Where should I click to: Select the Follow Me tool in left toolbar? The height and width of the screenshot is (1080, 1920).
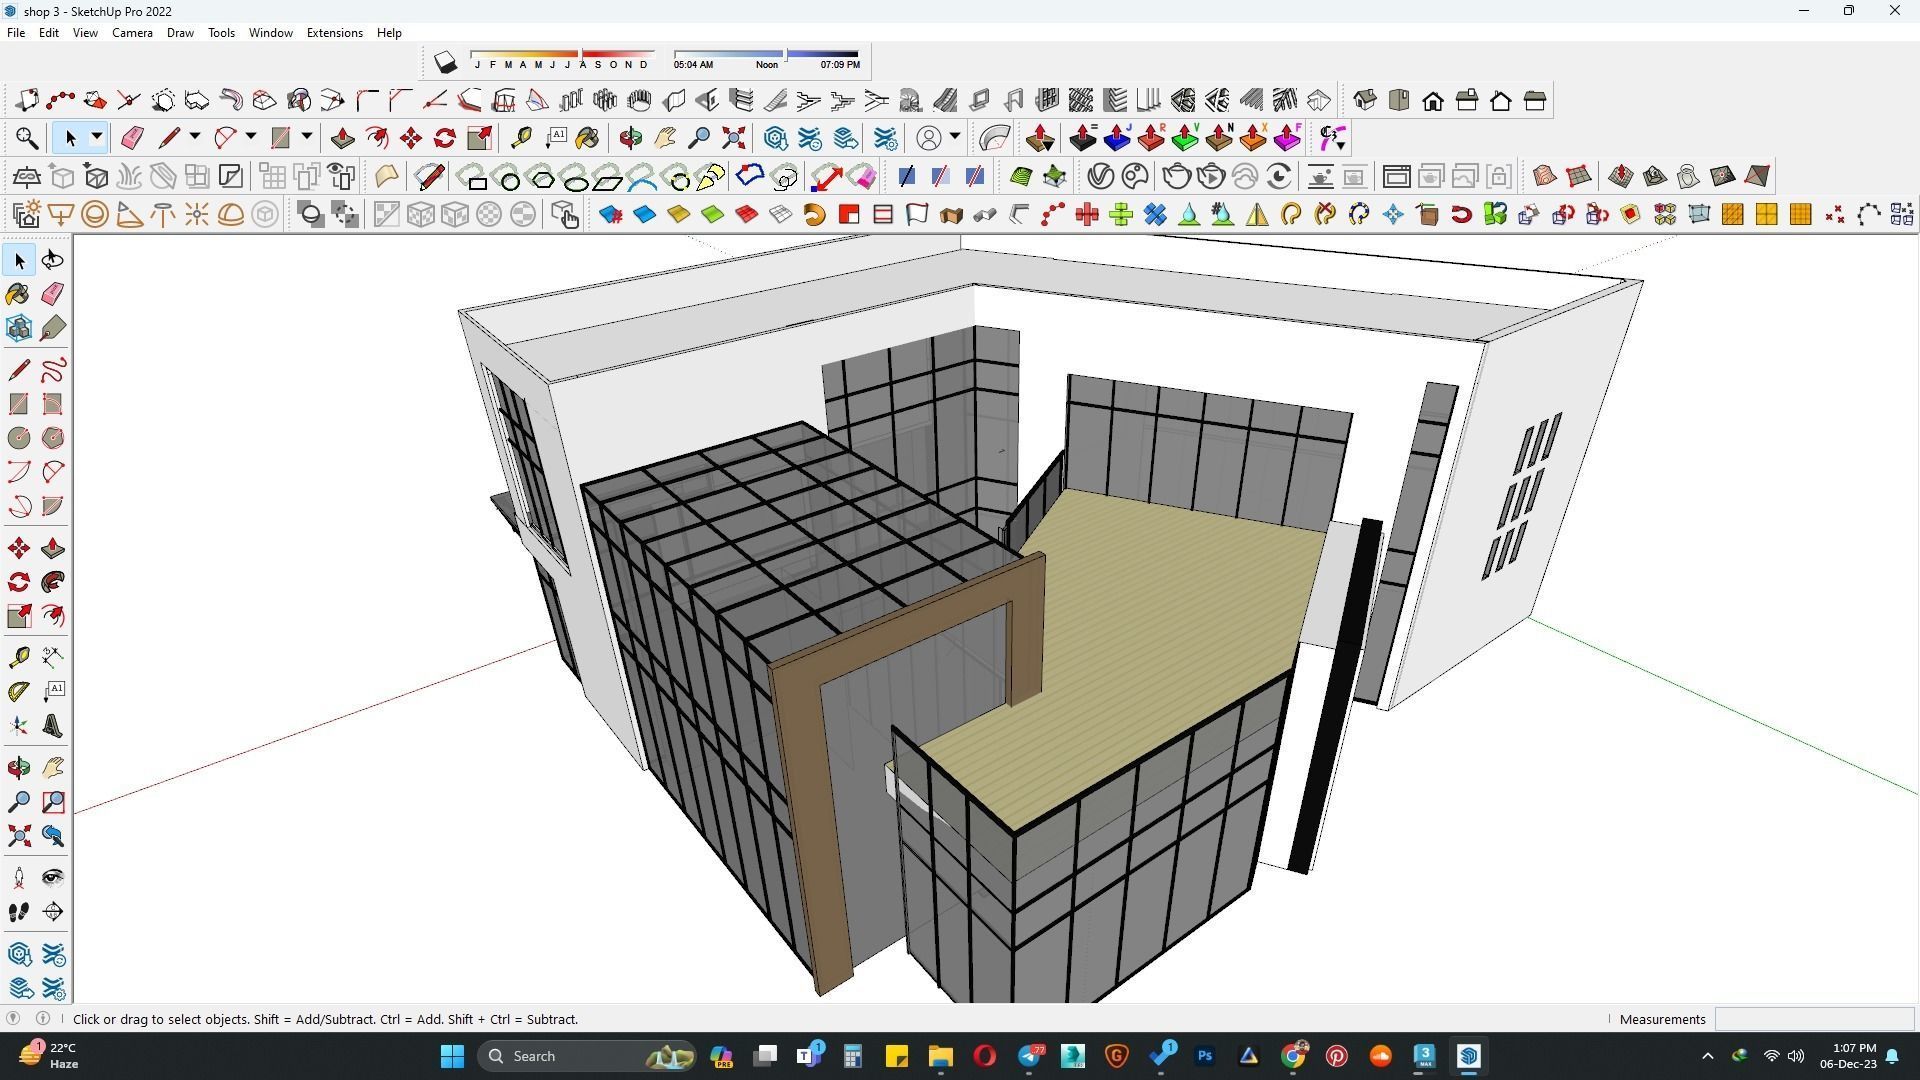click(53, 582)
